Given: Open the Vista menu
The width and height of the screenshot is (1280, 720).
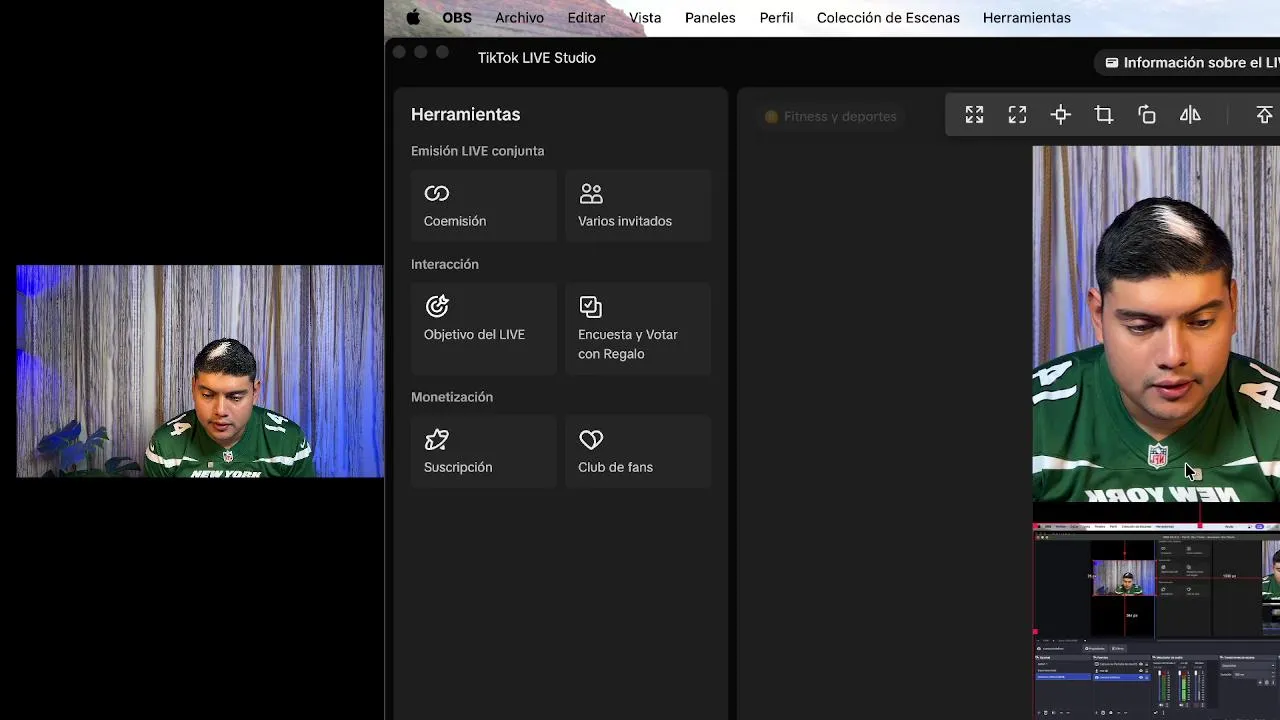Looking at the screenshot, I should 645,18.
